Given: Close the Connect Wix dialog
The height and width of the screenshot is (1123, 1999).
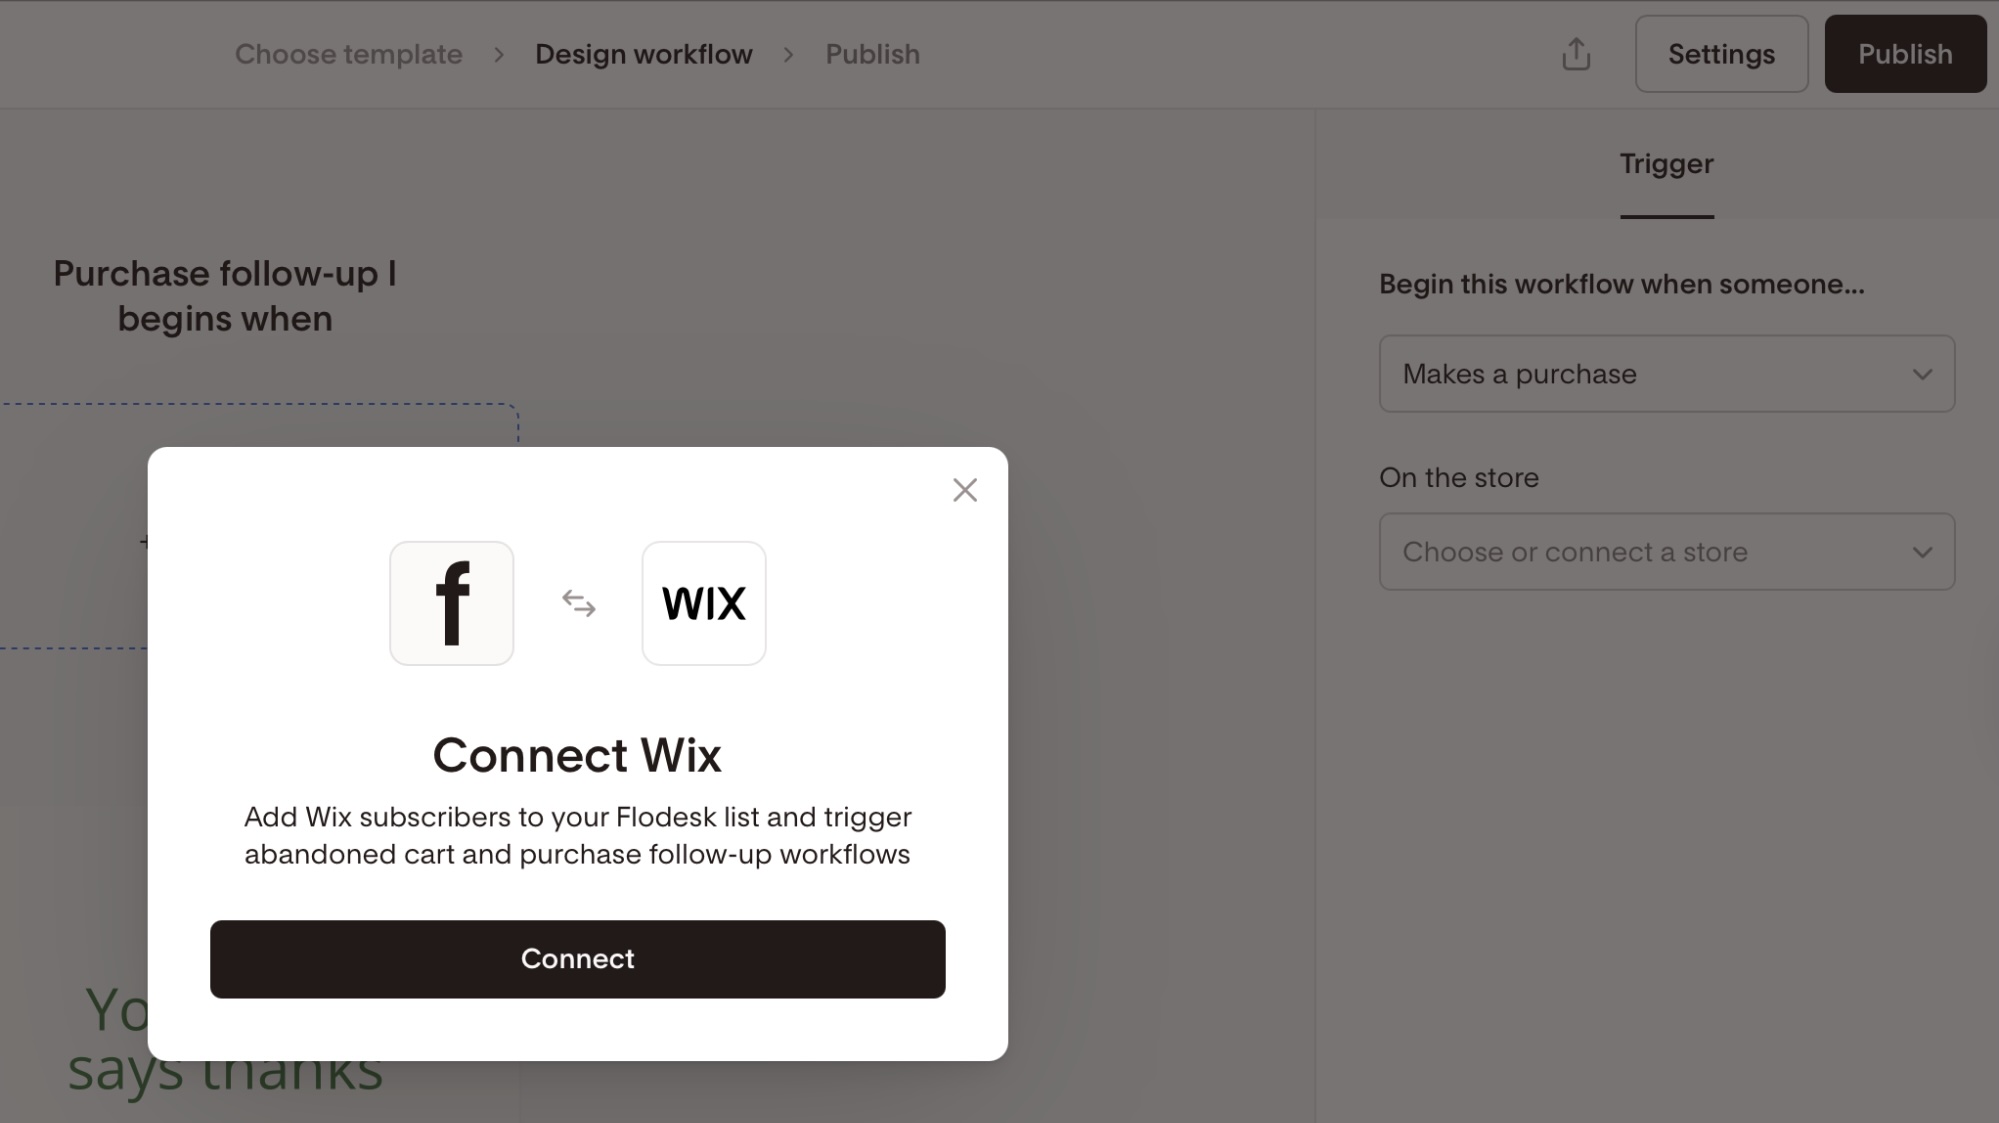Looking at the screenshot, I should pos(965,490).
